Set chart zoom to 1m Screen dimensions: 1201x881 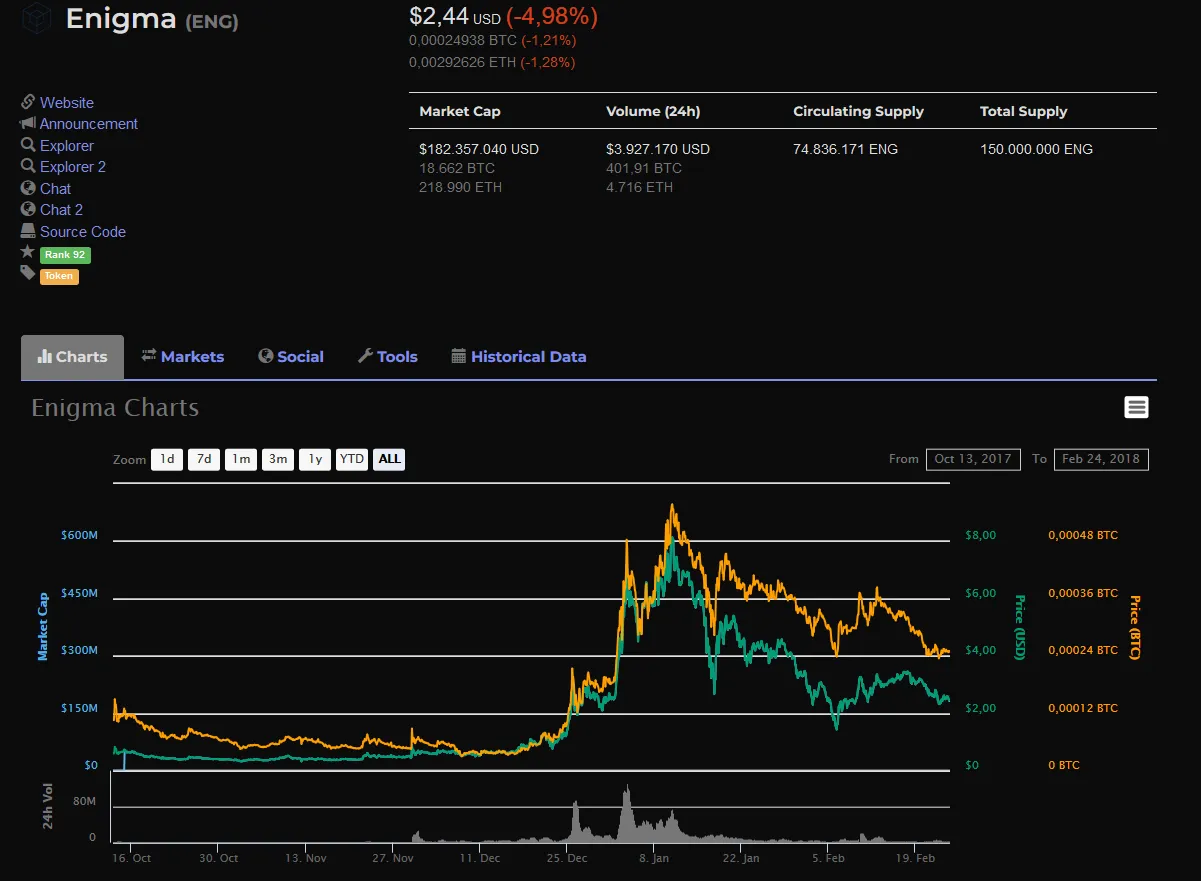pos(241,459)
